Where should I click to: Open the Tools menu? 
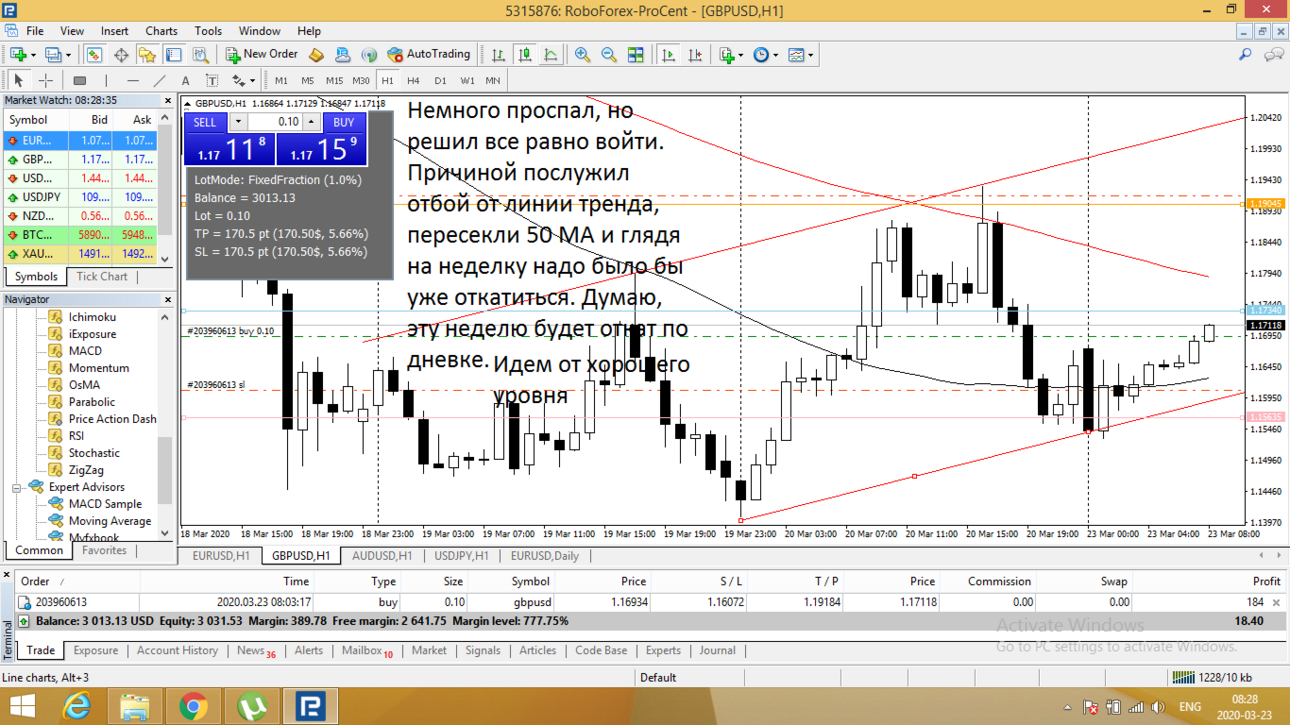208,31
